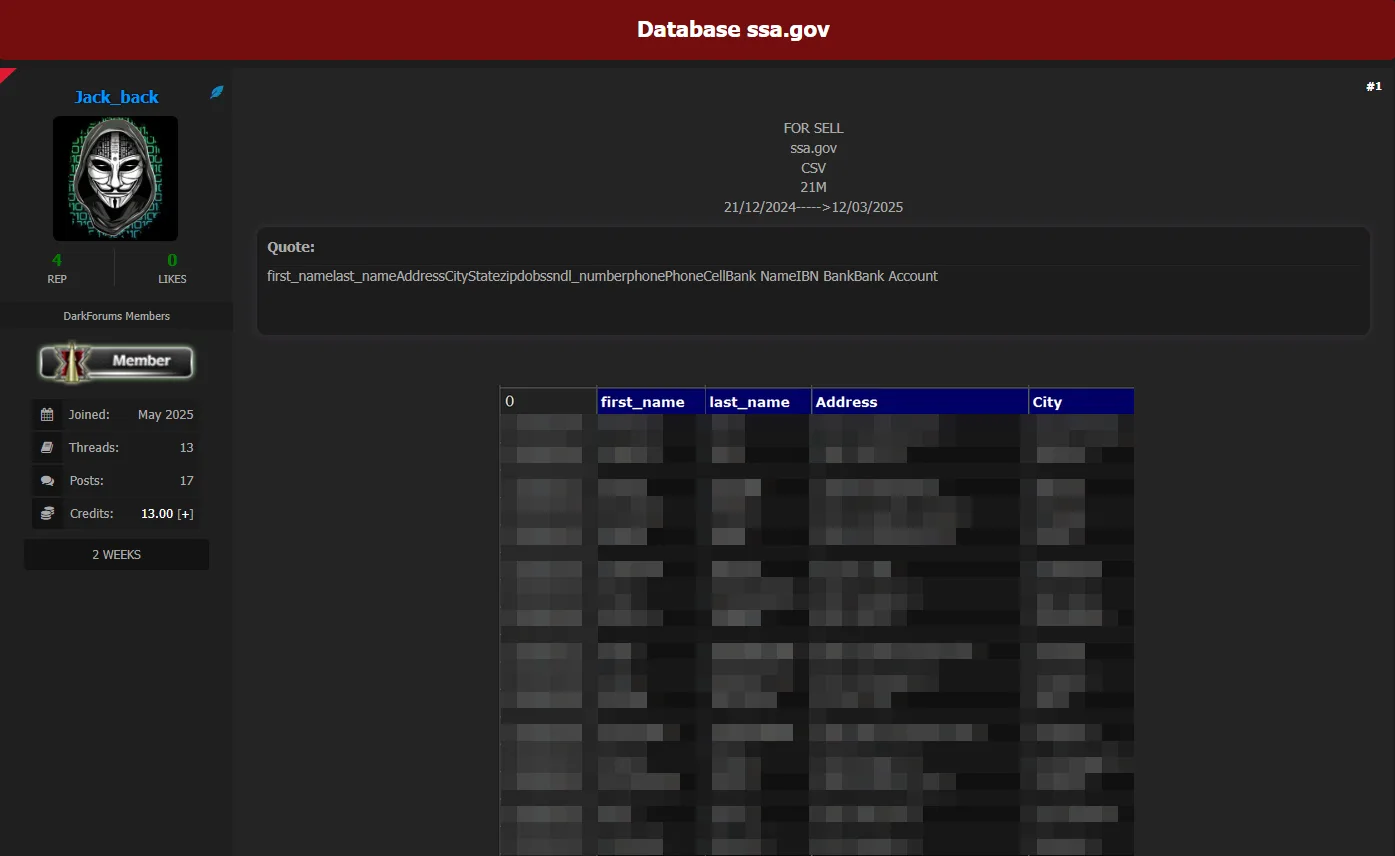The height and width of the screenshot is (856, 1395).
Task: Click the Quote: label
Action: 291,247
